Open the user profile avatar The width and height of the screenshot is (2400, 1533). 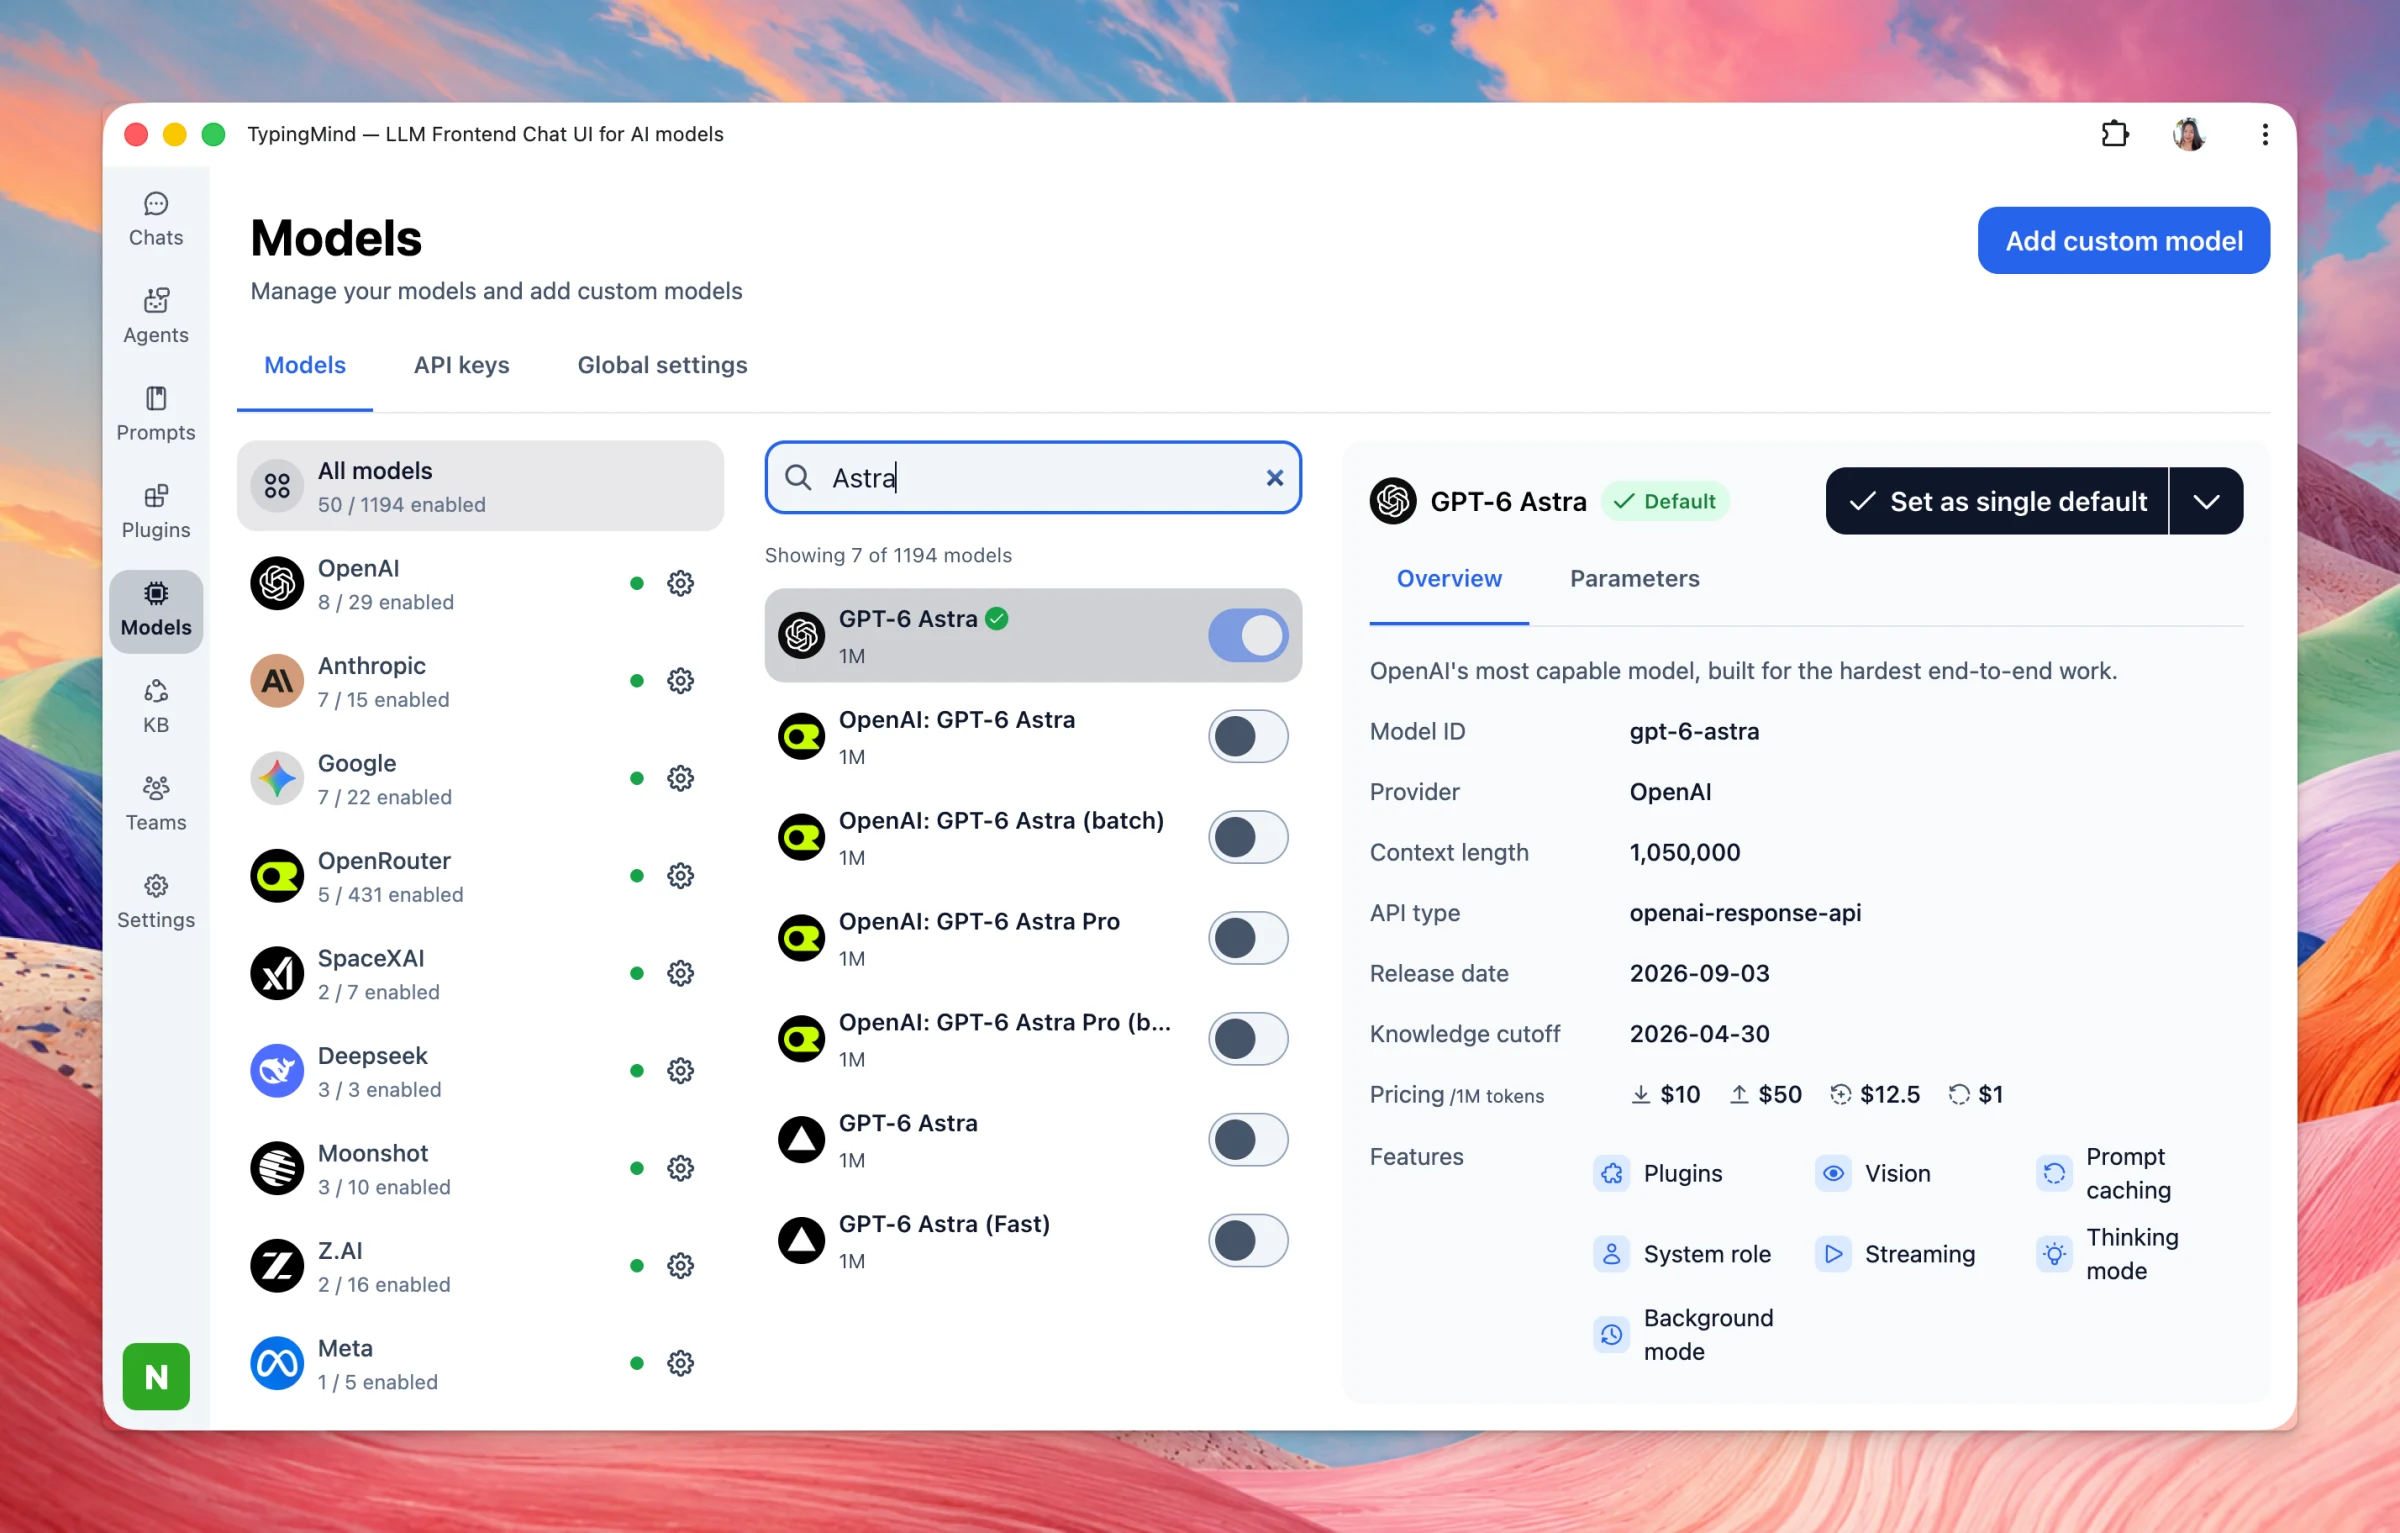click(2189, 134)
